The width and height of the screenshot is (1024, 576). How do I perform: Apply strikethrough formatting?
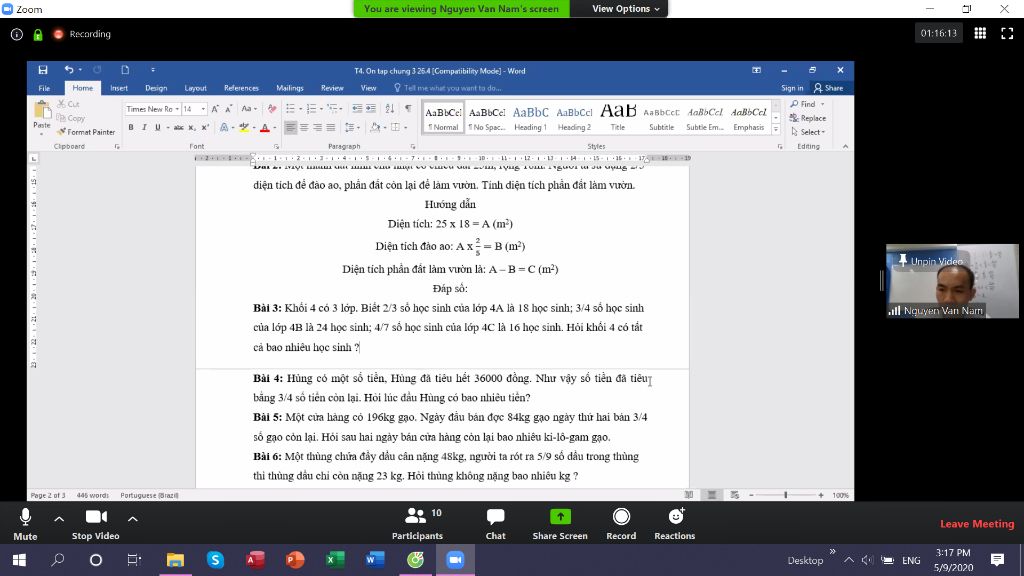(178, 127)
